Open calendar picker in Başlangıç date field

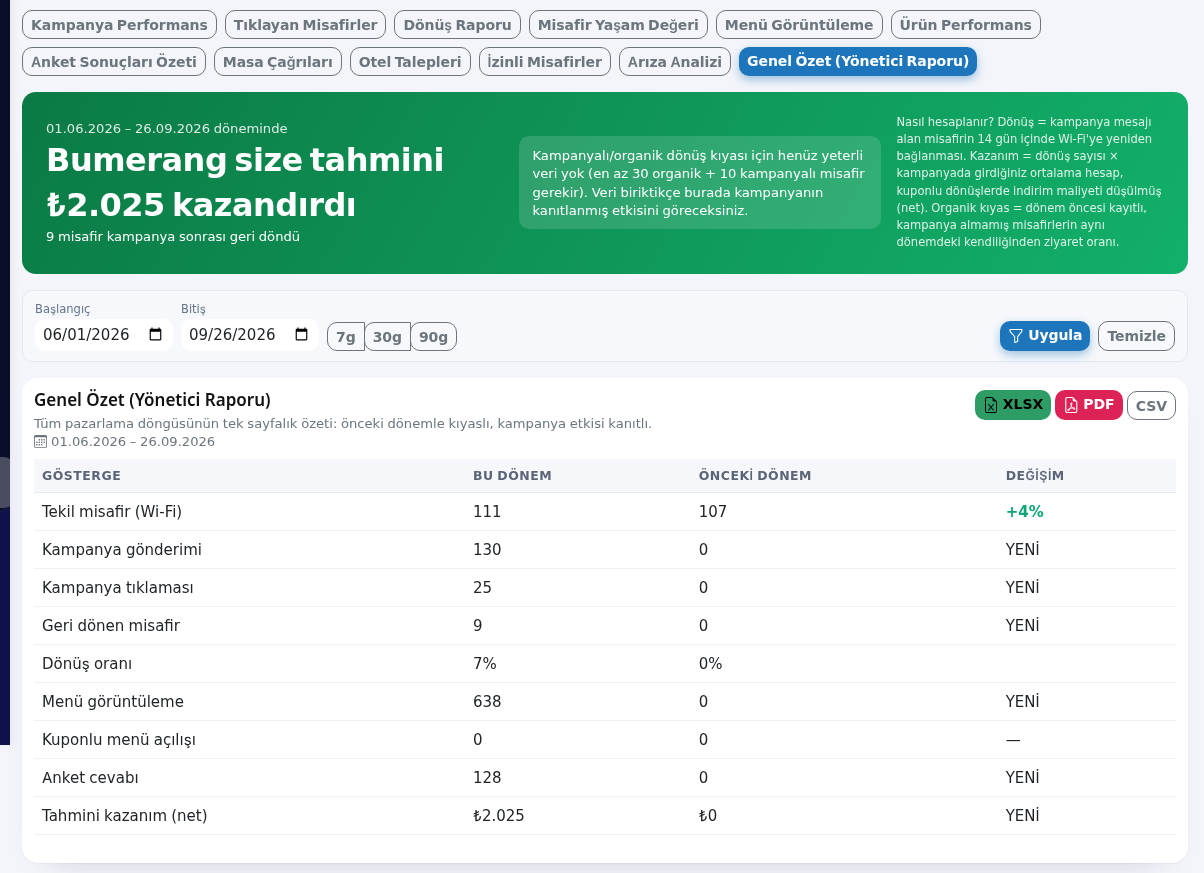coord(156,335)
